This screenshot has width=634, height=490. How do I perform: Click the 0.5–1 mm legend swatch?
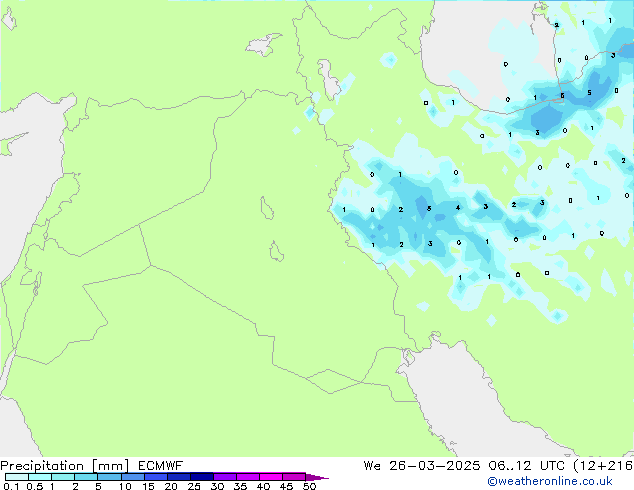(x=40, y=477)
